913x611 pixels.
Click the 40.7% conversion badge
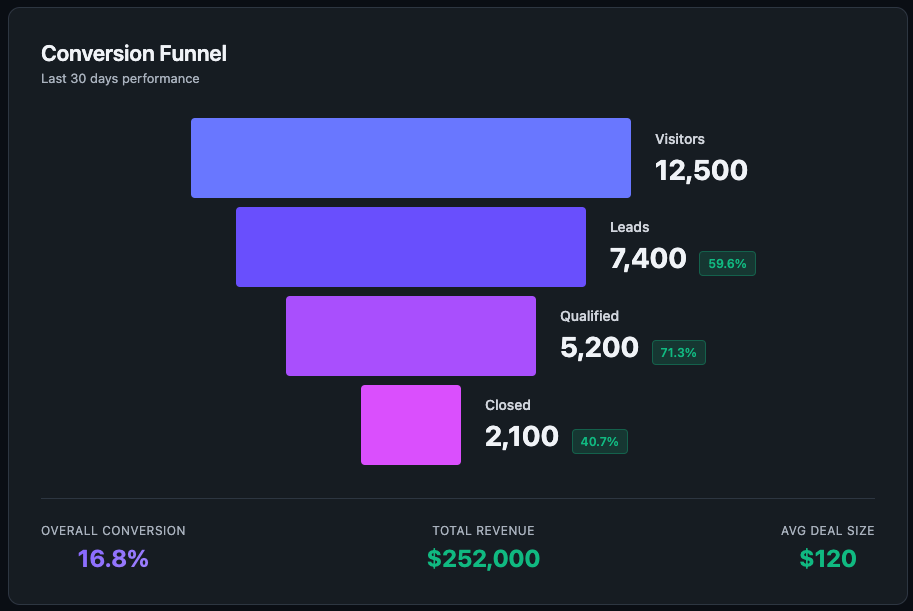(x=599, y=442)
